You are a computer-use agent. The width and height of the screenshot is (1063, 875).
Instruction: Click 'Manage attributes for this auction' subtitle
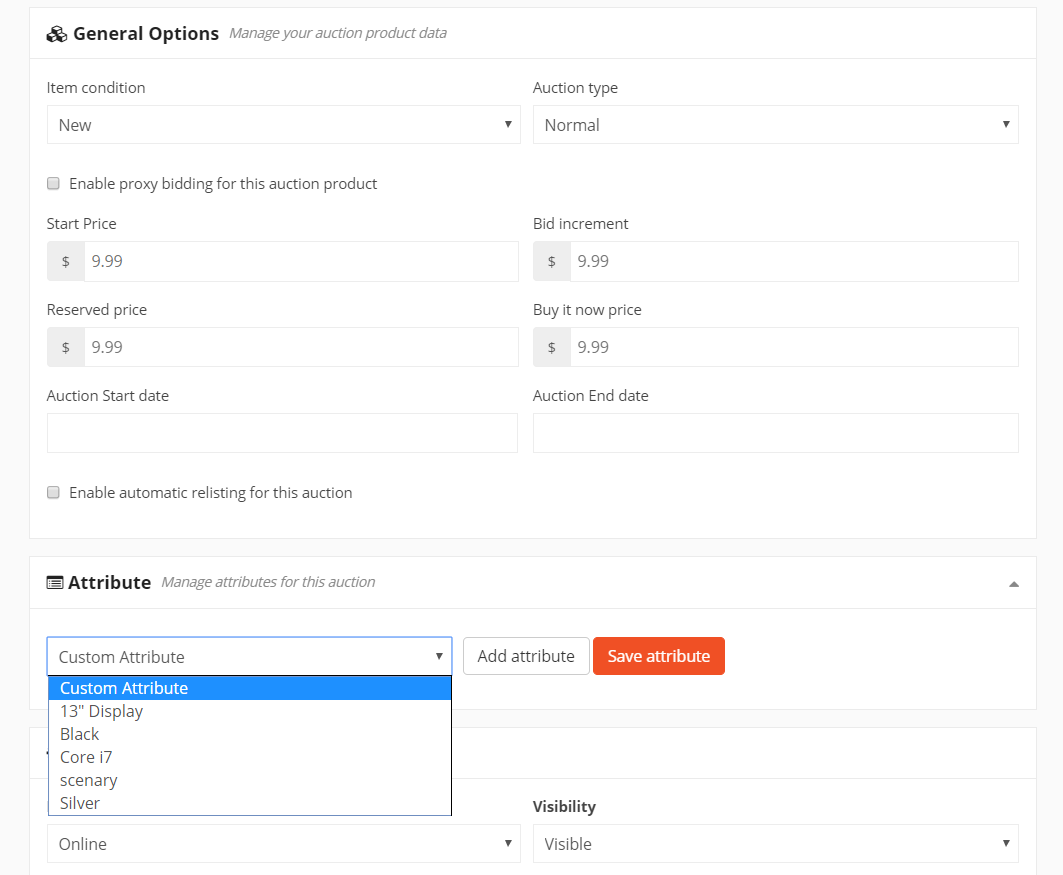[x=268, y=582]
